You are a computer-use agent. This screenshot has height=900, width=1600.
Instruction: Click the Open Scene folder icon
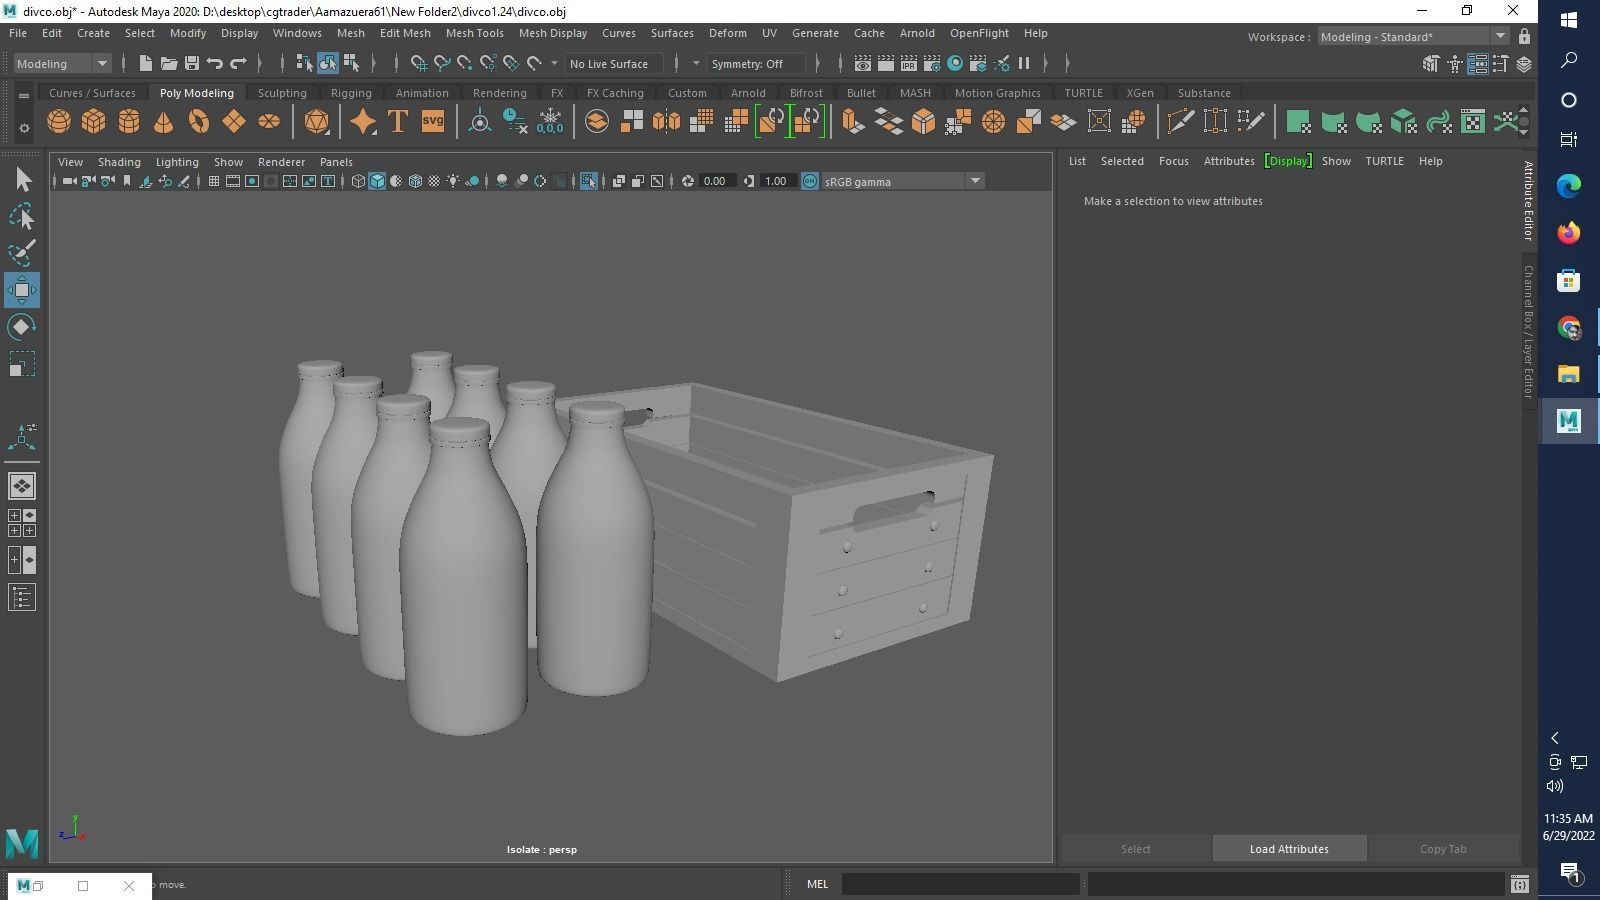click(168, 63)
